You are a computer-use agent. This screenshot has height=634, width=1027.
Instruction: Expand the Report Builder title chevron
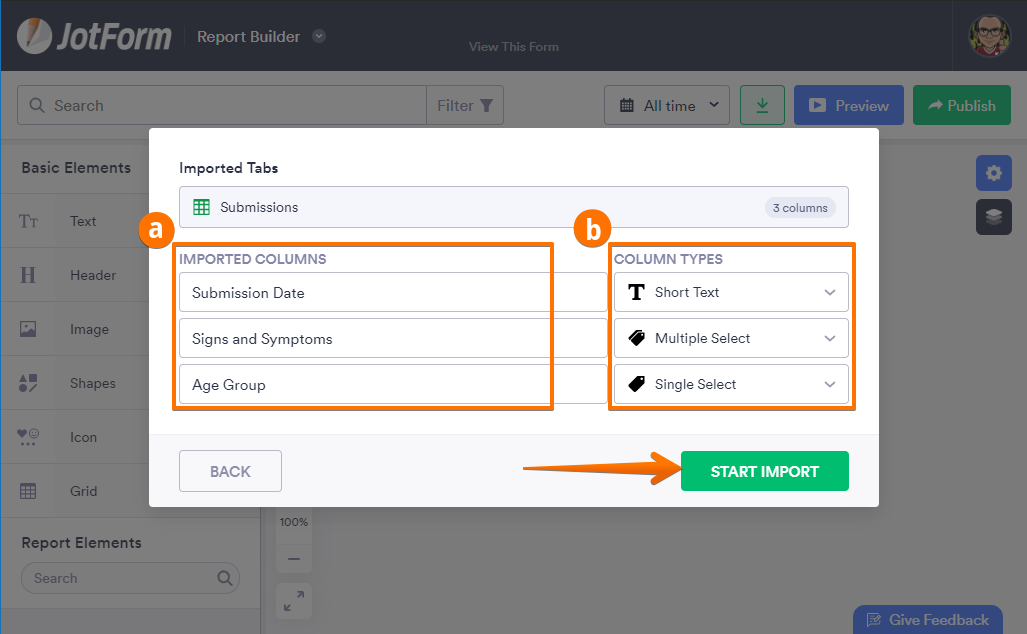(319, 36)
